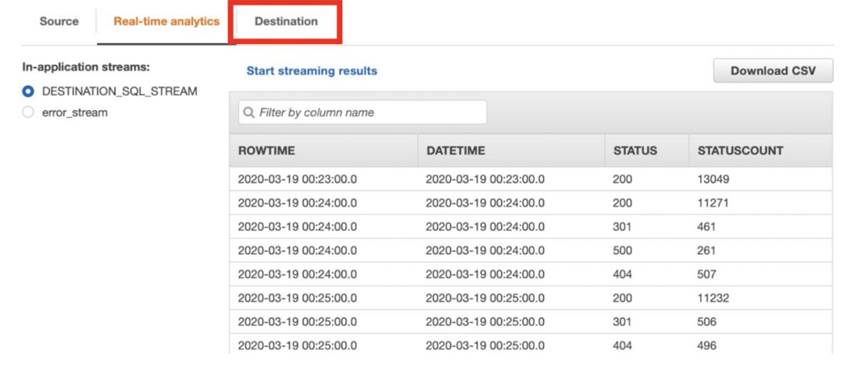Select the row with status 500
This screenshot has height=374, width=843.
coord(531,250)
